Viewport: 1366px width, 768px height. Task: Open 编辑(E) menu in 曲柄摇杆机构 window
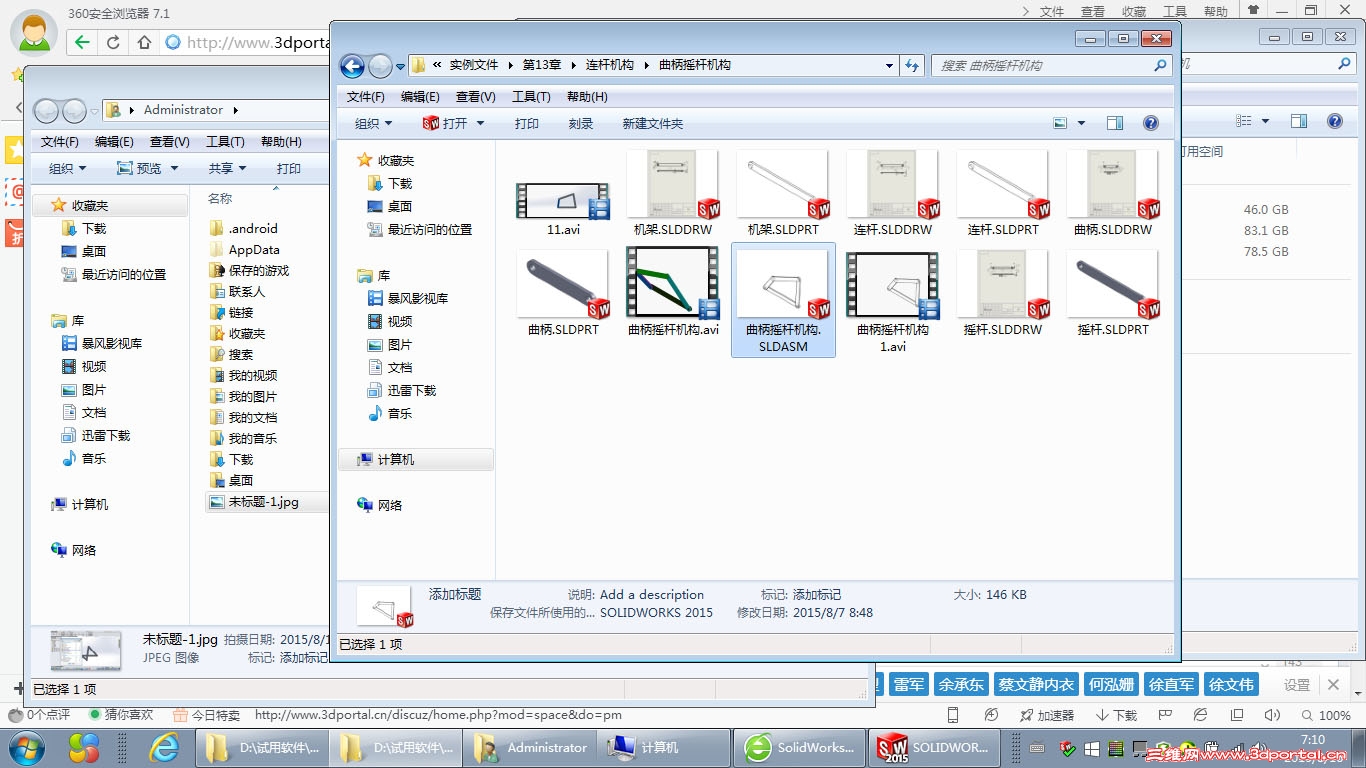point(420,97)
